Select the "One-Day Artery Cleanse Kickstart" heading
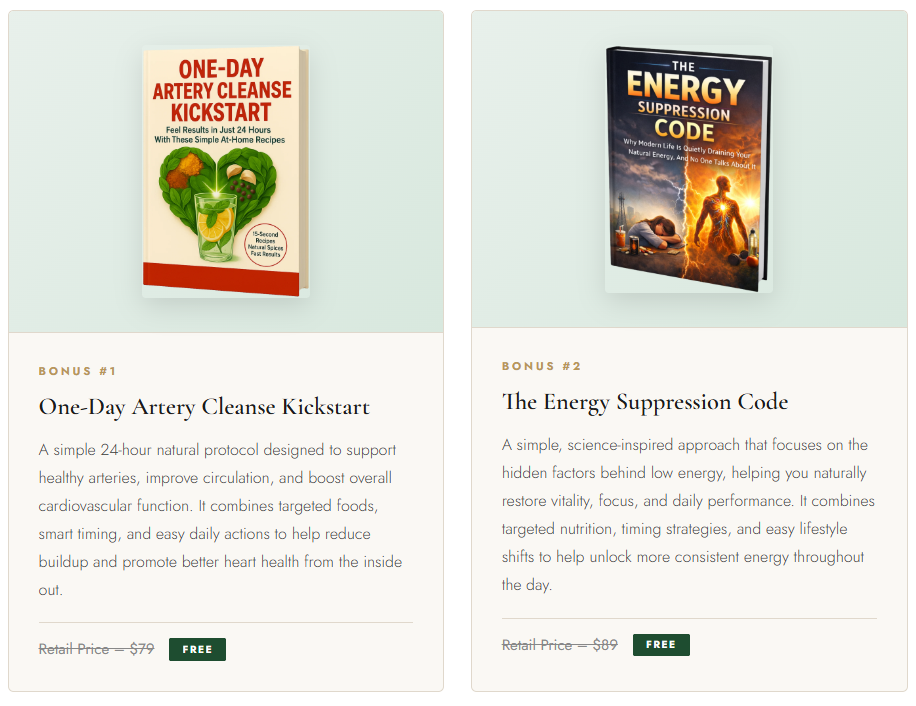916x706 pixels. [204, 407]
